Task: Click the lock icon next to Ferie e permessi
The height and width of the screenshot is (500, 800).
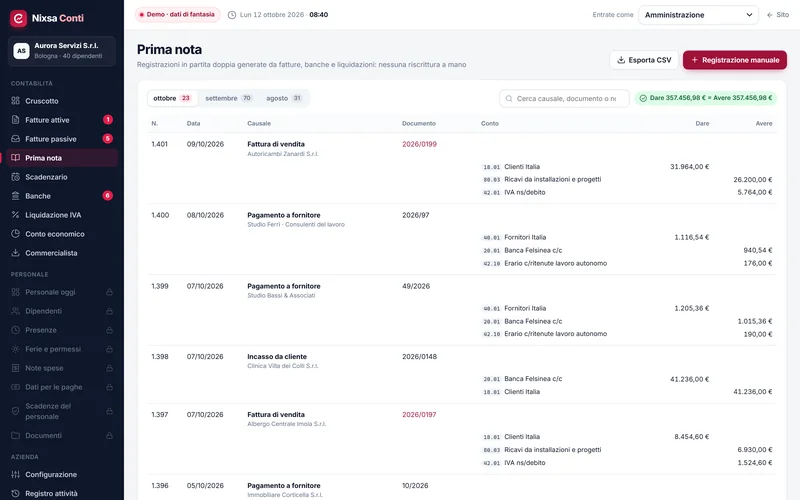Action: [x=109, y=349]
